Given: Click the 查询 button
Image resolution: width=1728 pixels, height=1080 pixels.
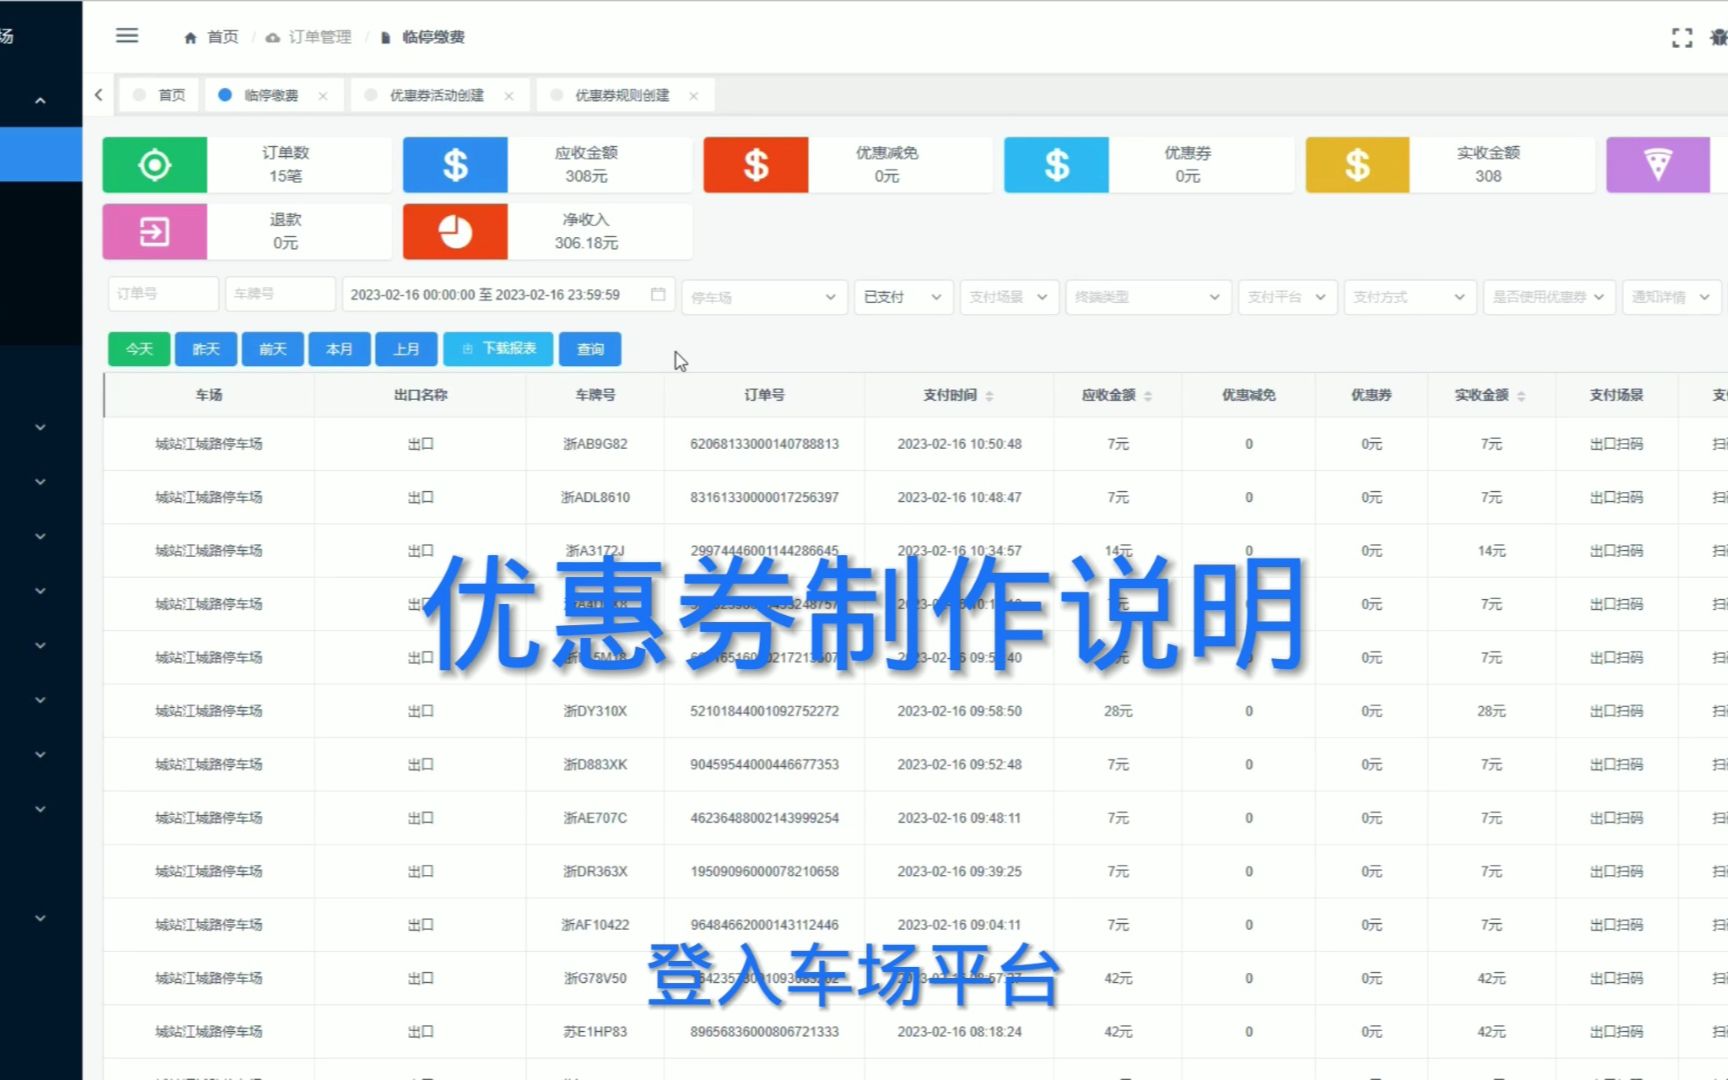Looking at the screenshot, I should point(590,349).
